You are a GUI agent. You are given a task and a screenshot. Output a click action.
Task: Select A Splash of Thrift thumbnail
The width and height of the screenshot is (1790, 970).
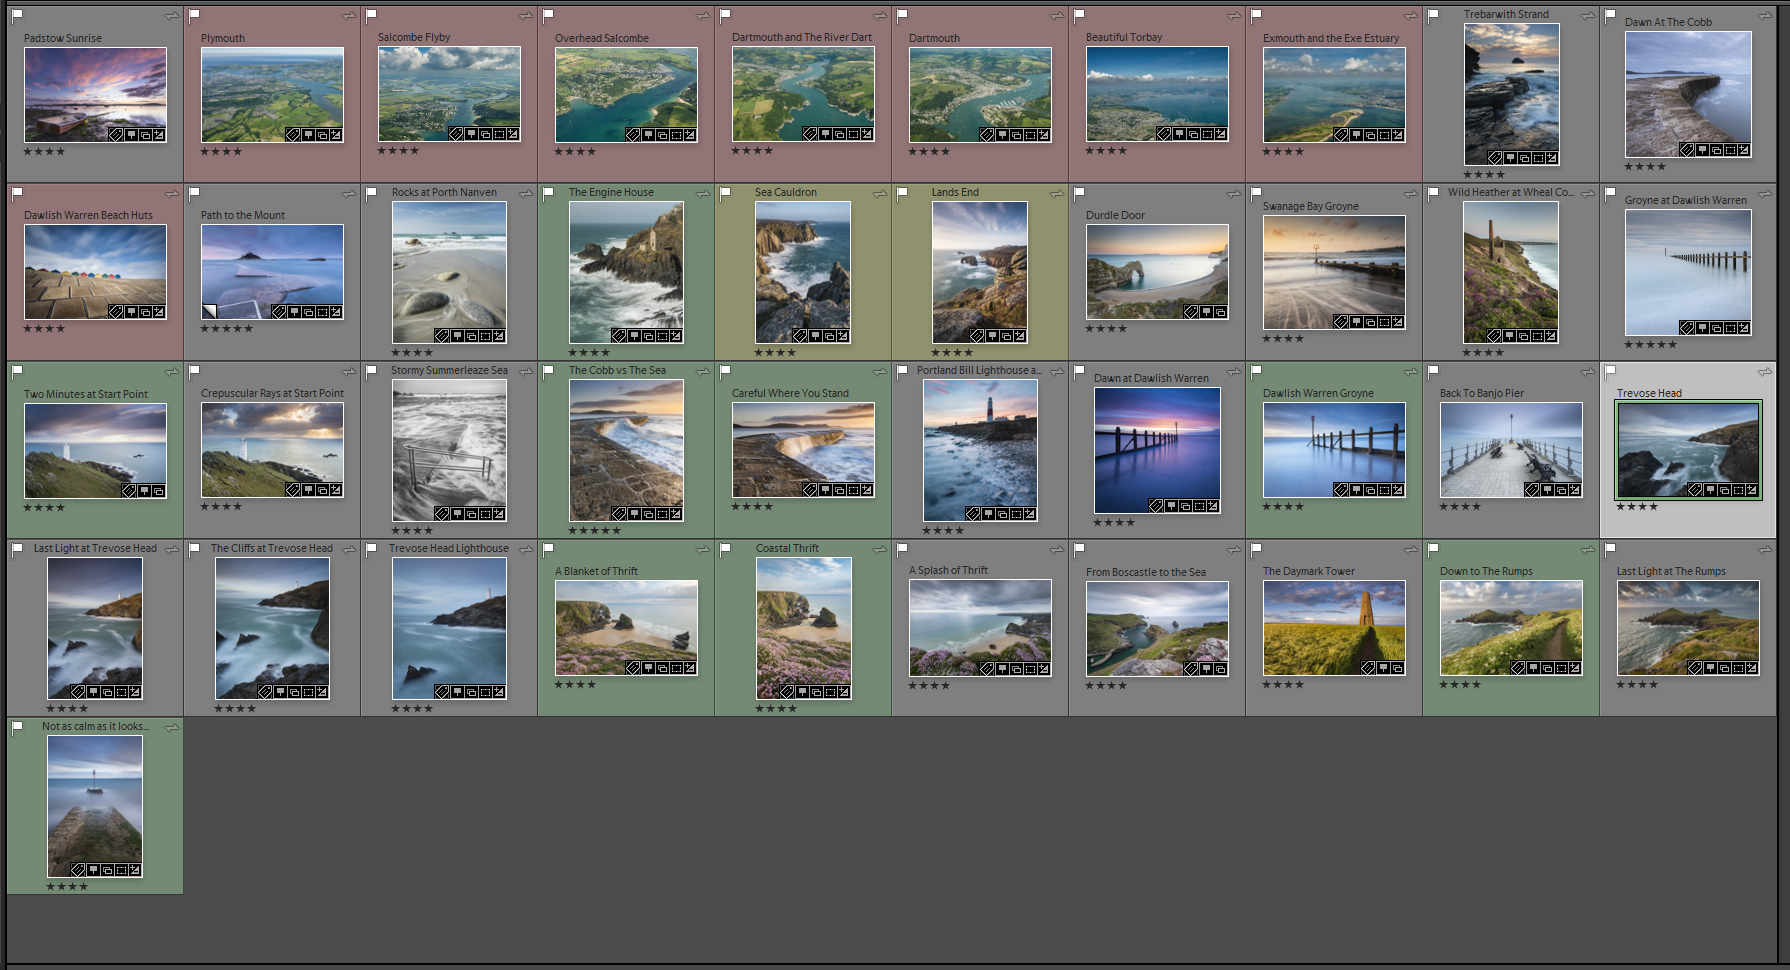pos(980,628)
